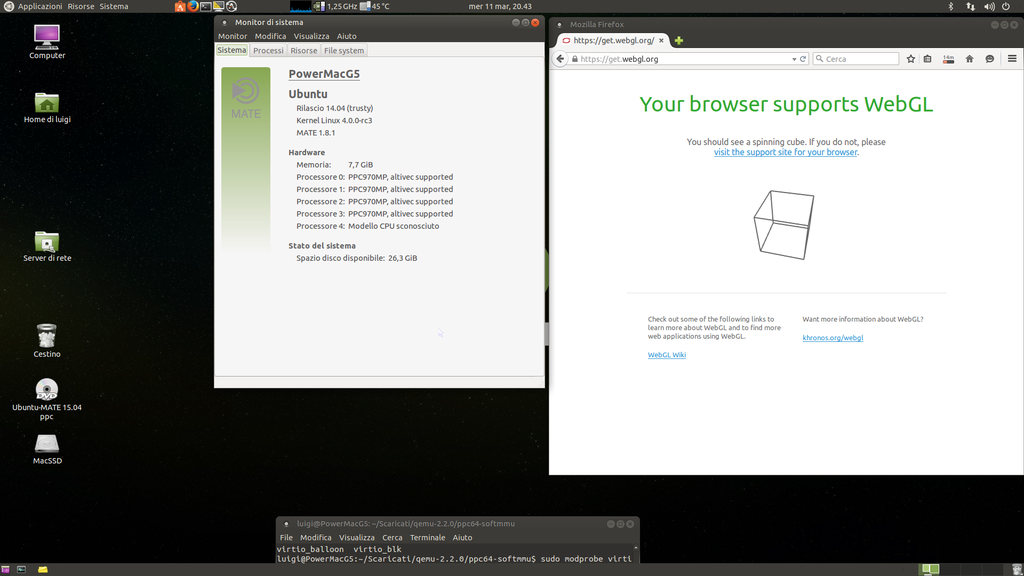The height and width of the screenshot is (576, 1024).
Task: Open the Ubuntu Software Center panel launcher
Action: [x=180, y=7]
